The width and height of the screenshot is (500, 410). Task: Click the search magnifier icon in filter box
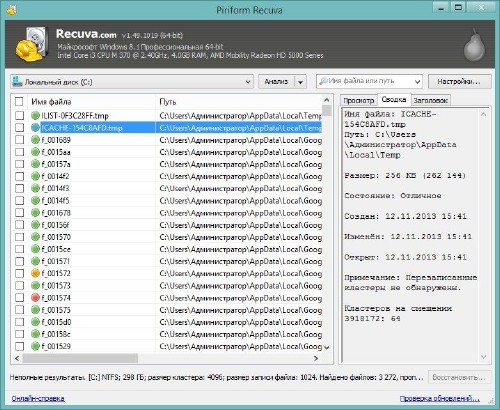tap(323, 81)
